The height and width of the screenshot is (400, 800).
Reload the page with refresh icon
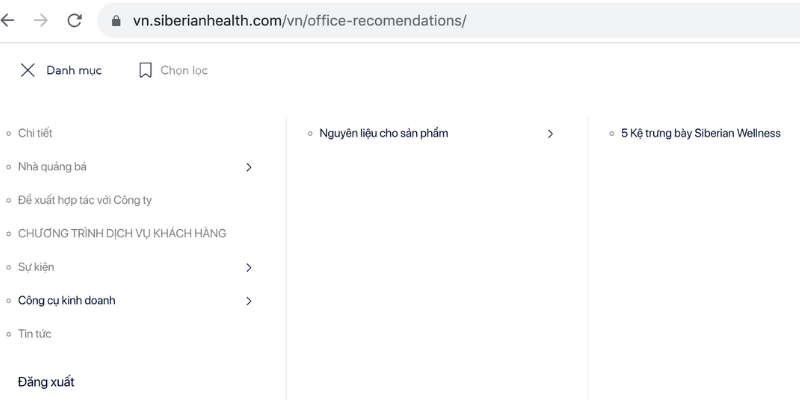[x=74, y=21]
